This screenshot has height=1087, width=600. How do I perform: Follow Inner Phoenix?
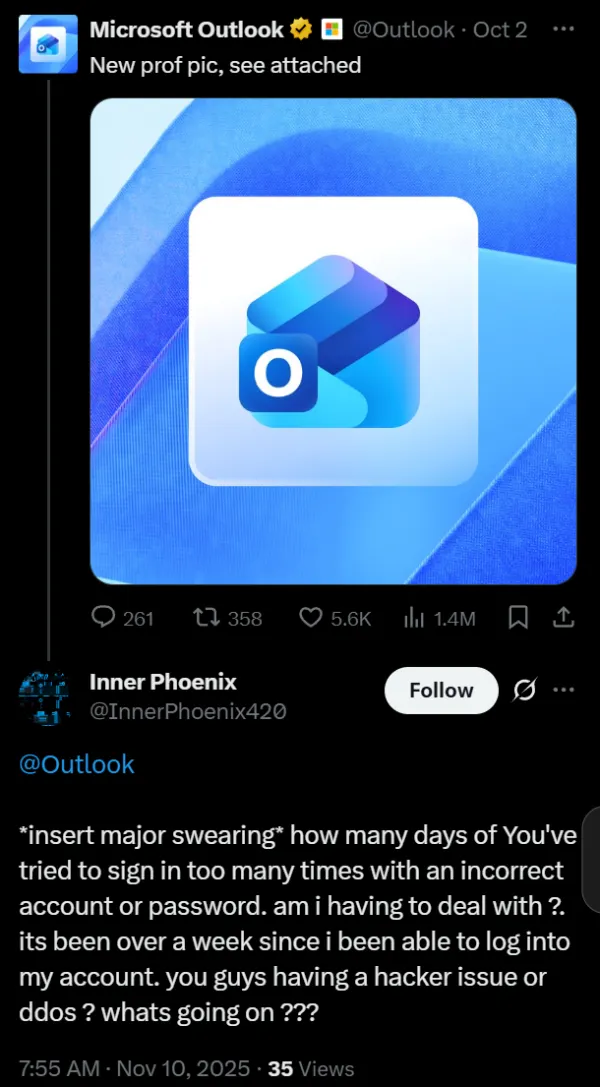[441, 690]
